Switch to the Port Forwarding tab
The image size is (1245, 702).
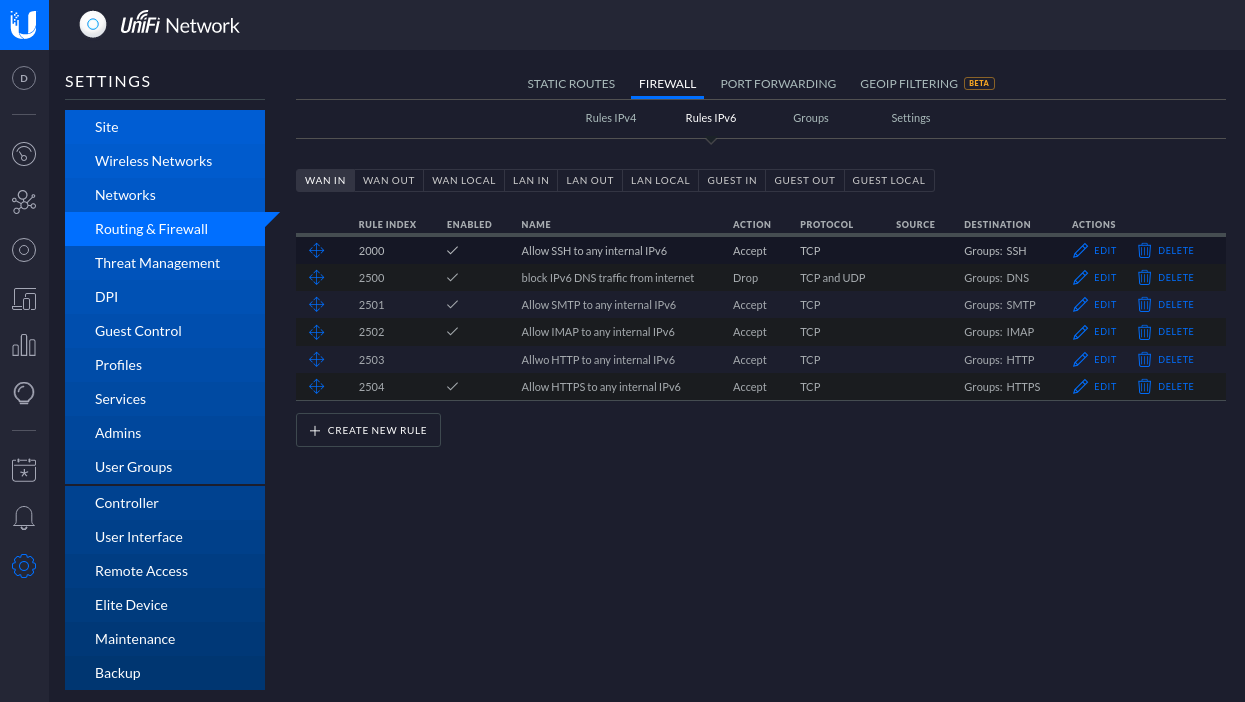coord(778,84)
